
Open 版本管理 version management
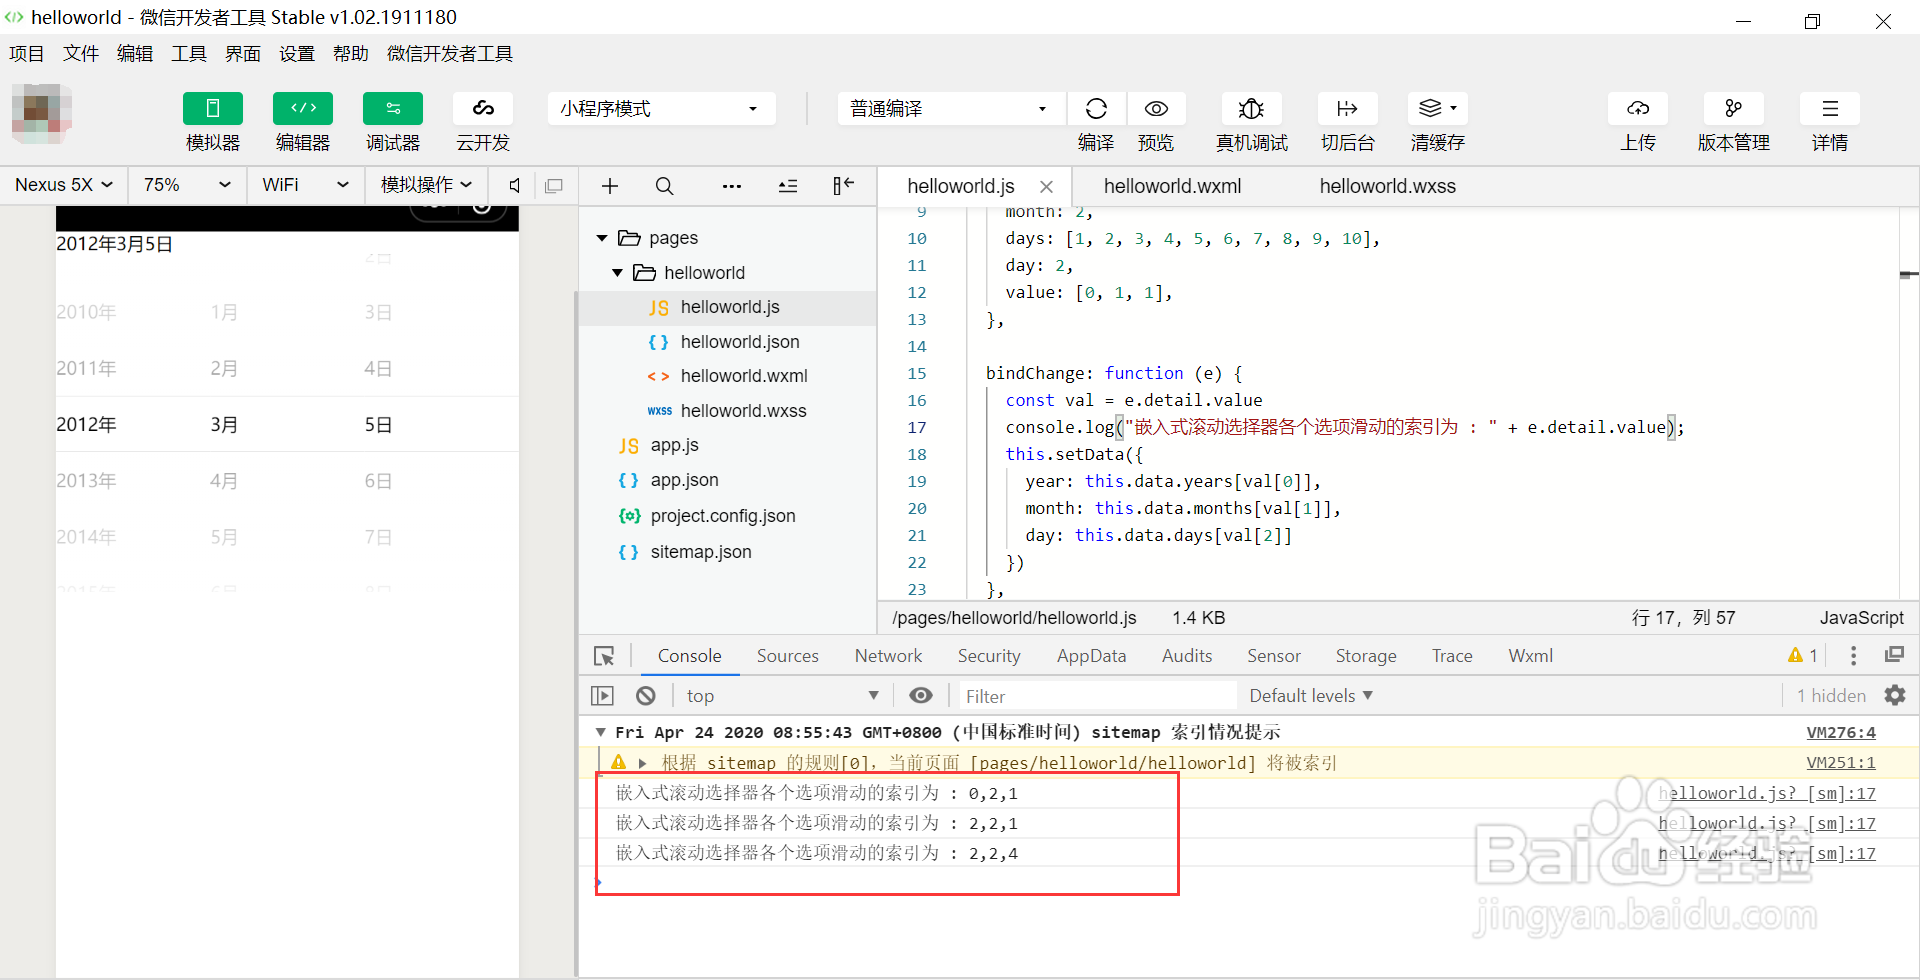click(x=1733, y=108)
